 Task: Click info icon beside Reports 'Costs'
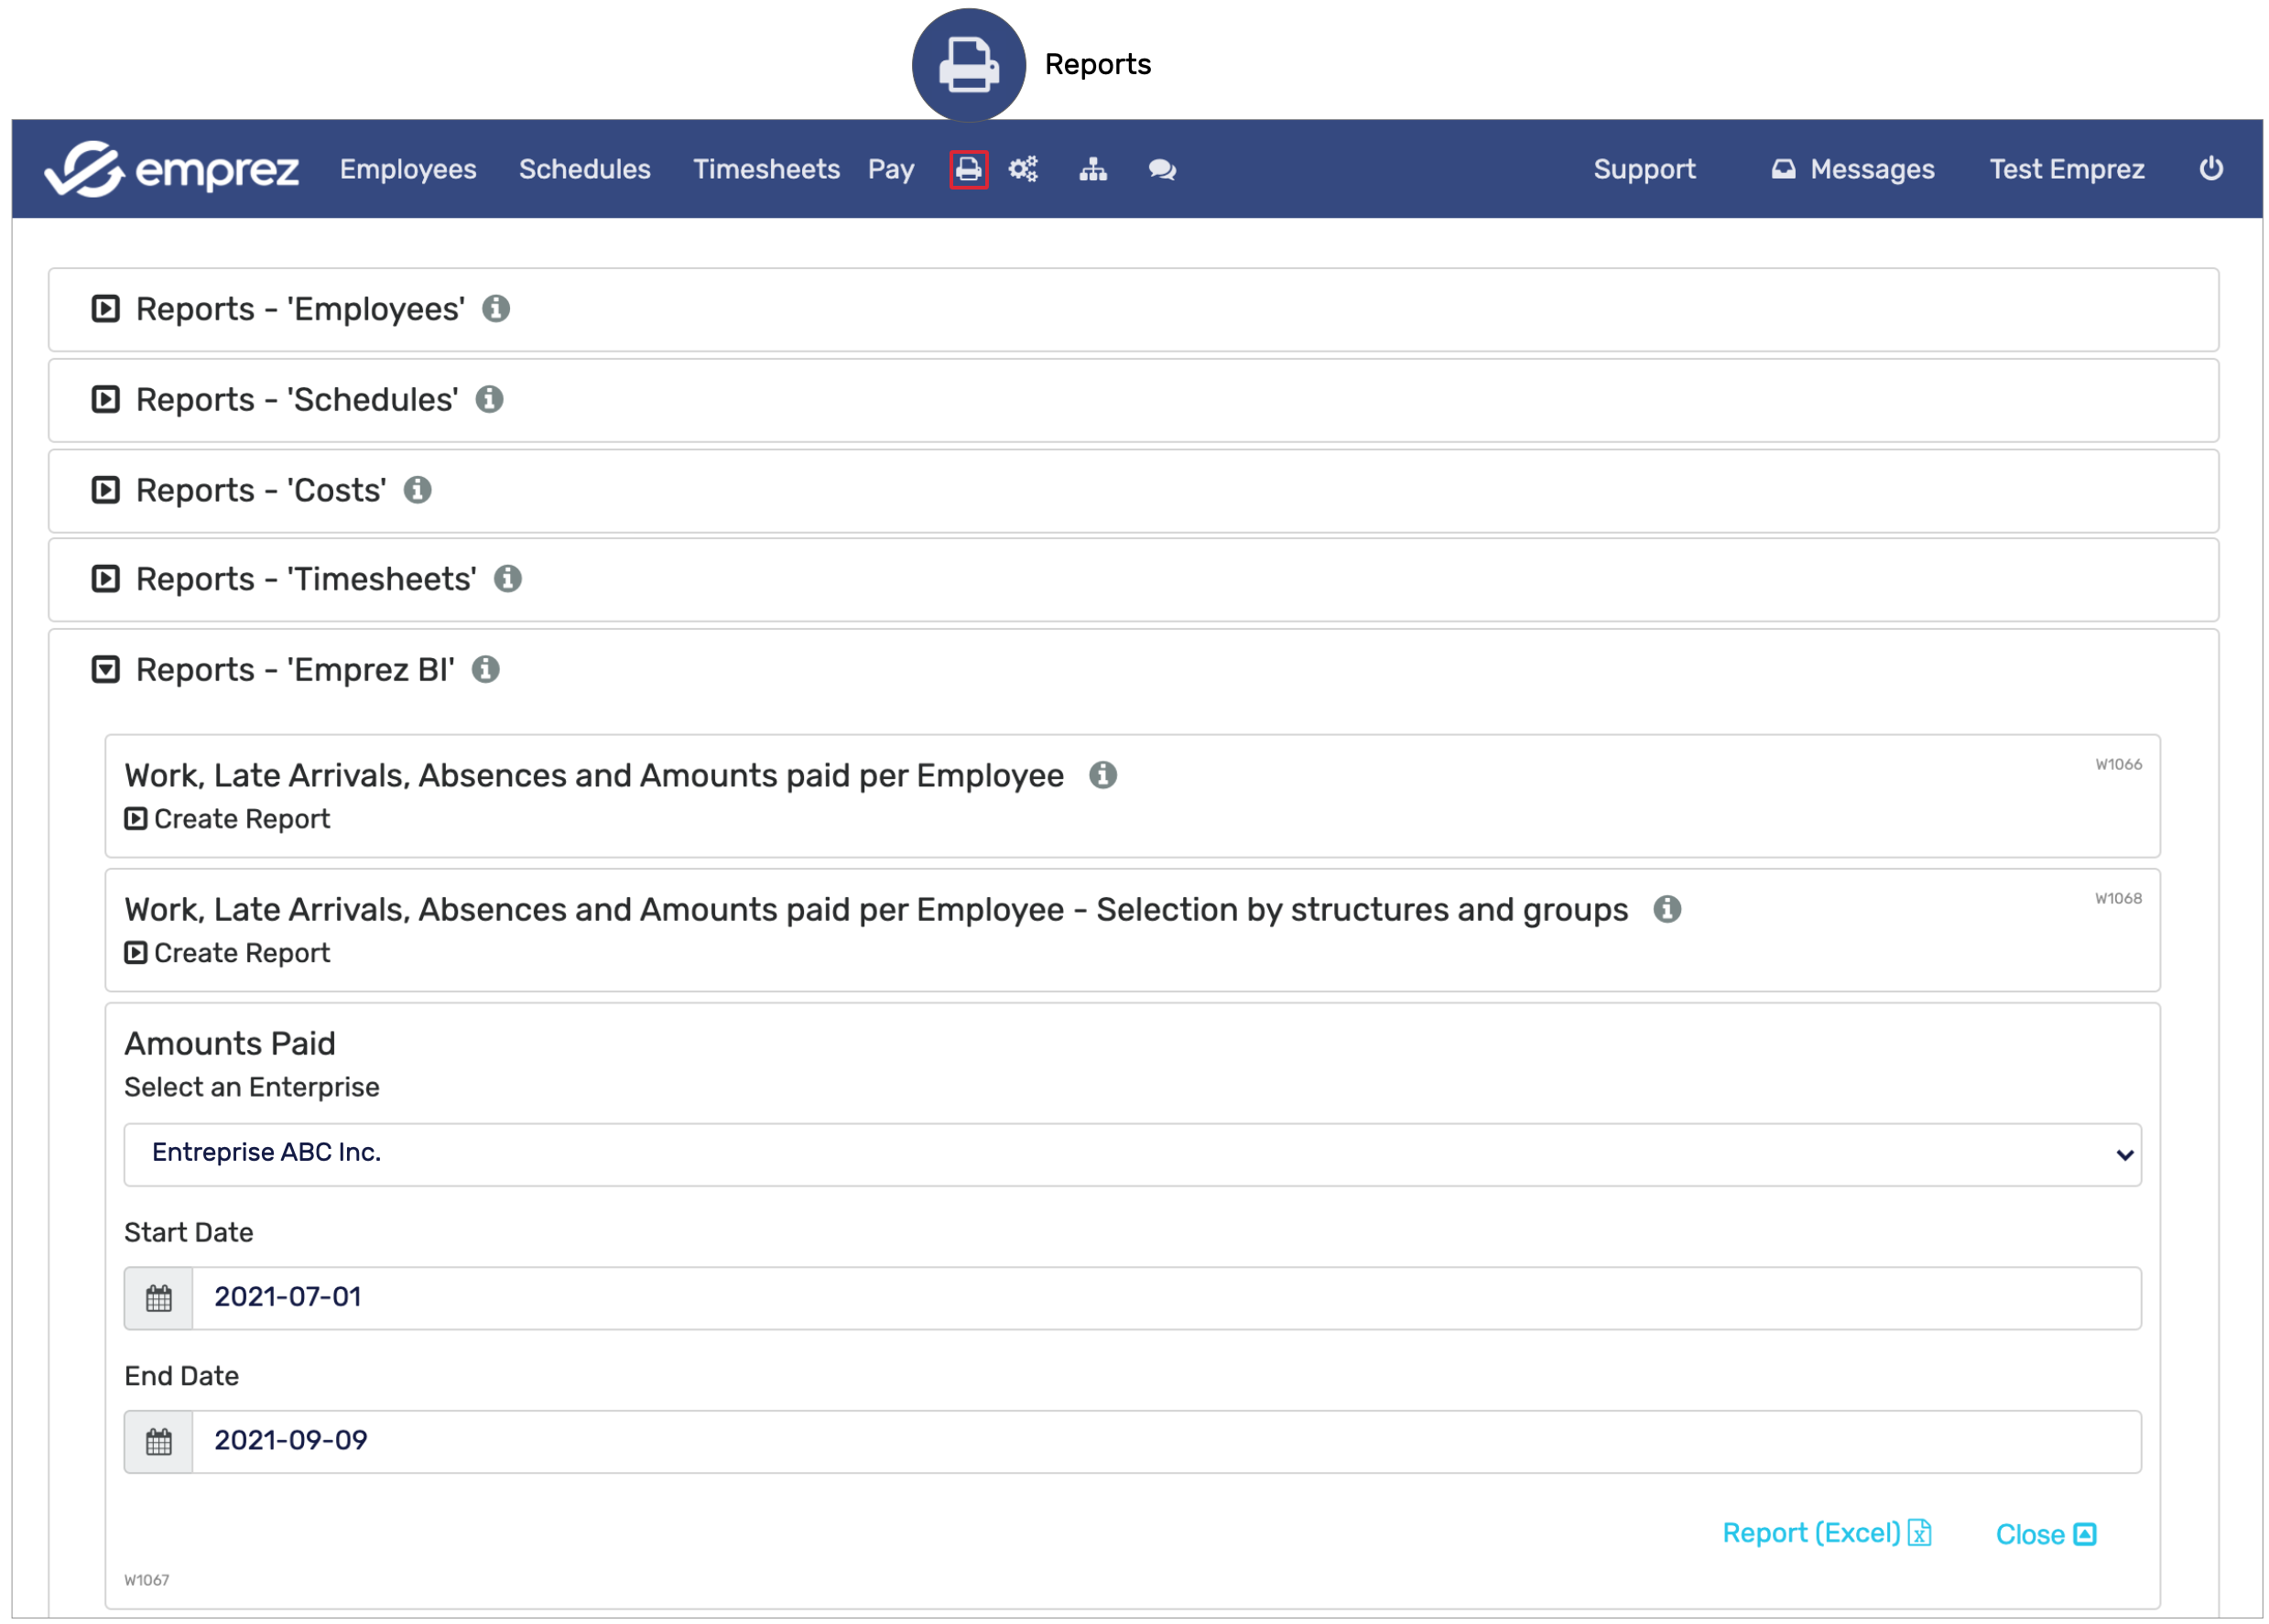pos(417,490)
